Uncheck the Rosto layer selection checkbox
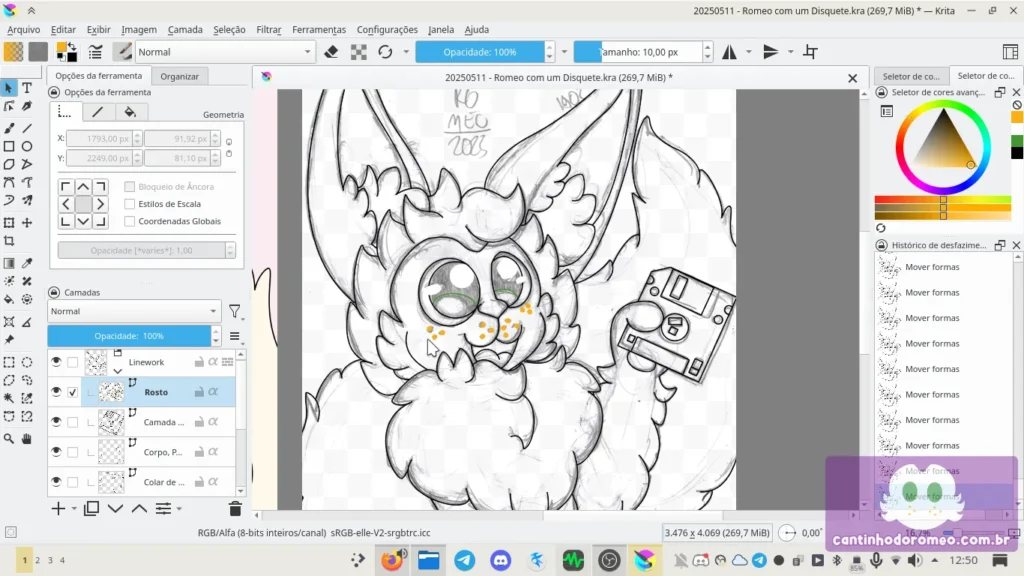Viewport: 1024px width, 576px height. [x=72, y=392]
